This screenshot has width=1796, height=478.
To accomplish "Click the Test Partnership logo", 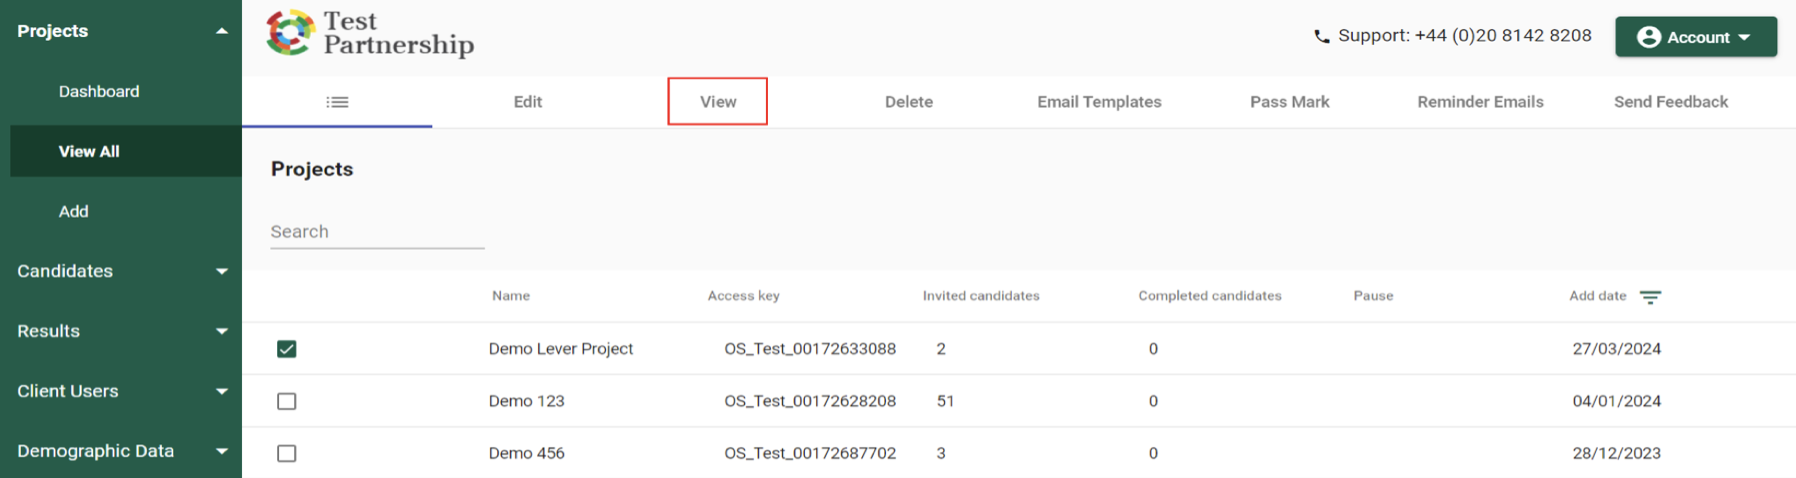I will [370, 34].
